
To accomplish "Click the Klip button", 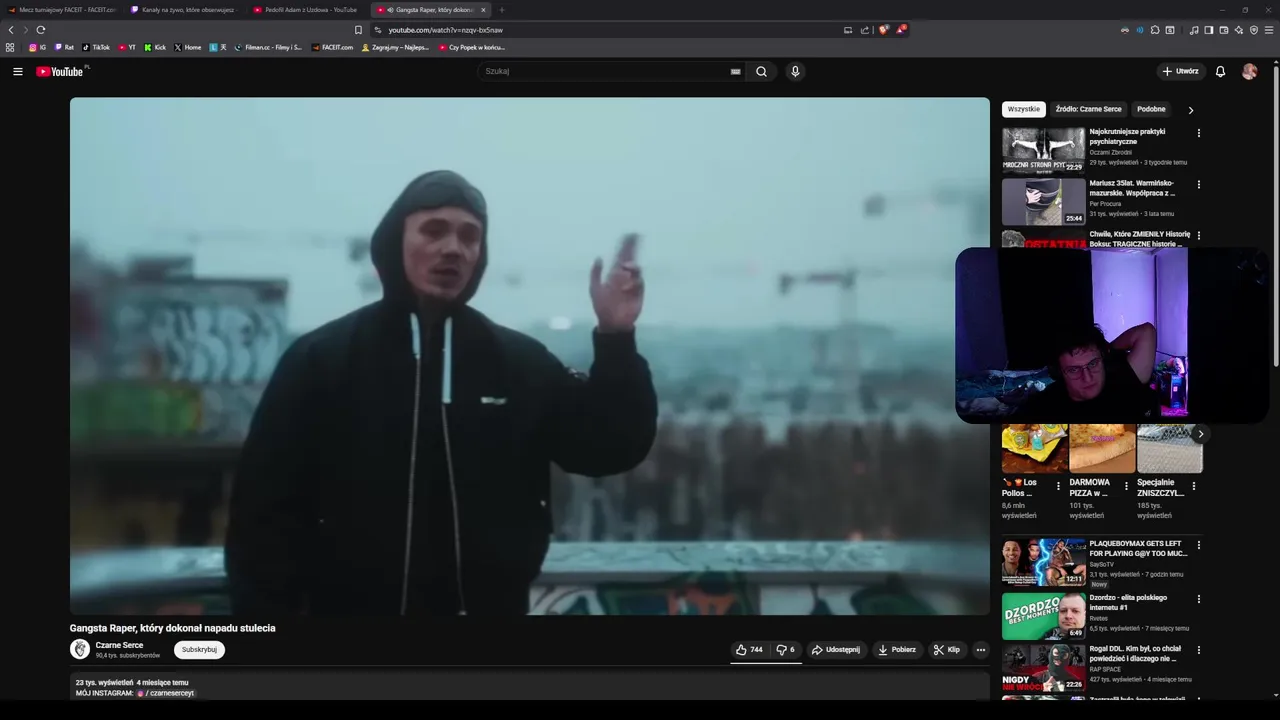I will 946,649.
